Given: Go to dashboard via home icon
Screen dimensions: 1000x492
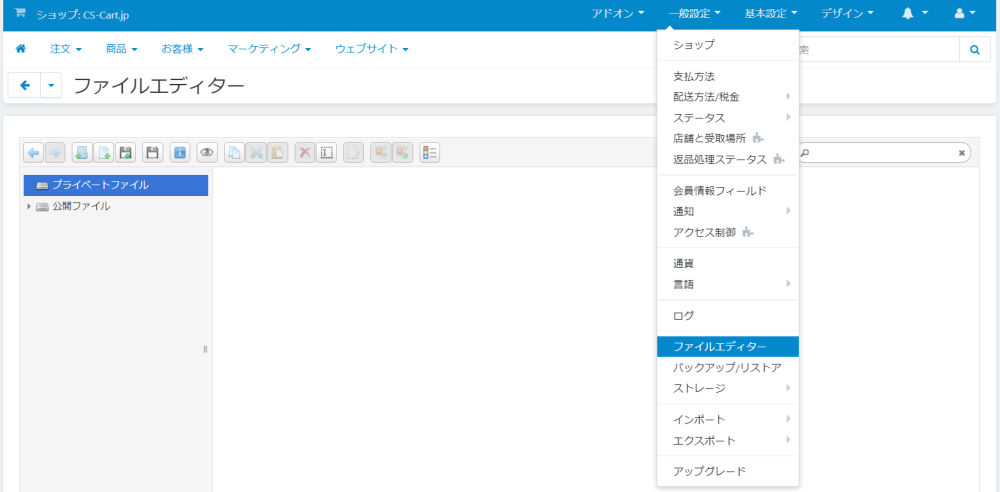Looking at the screenshot, I should click(x=20, y=49).
